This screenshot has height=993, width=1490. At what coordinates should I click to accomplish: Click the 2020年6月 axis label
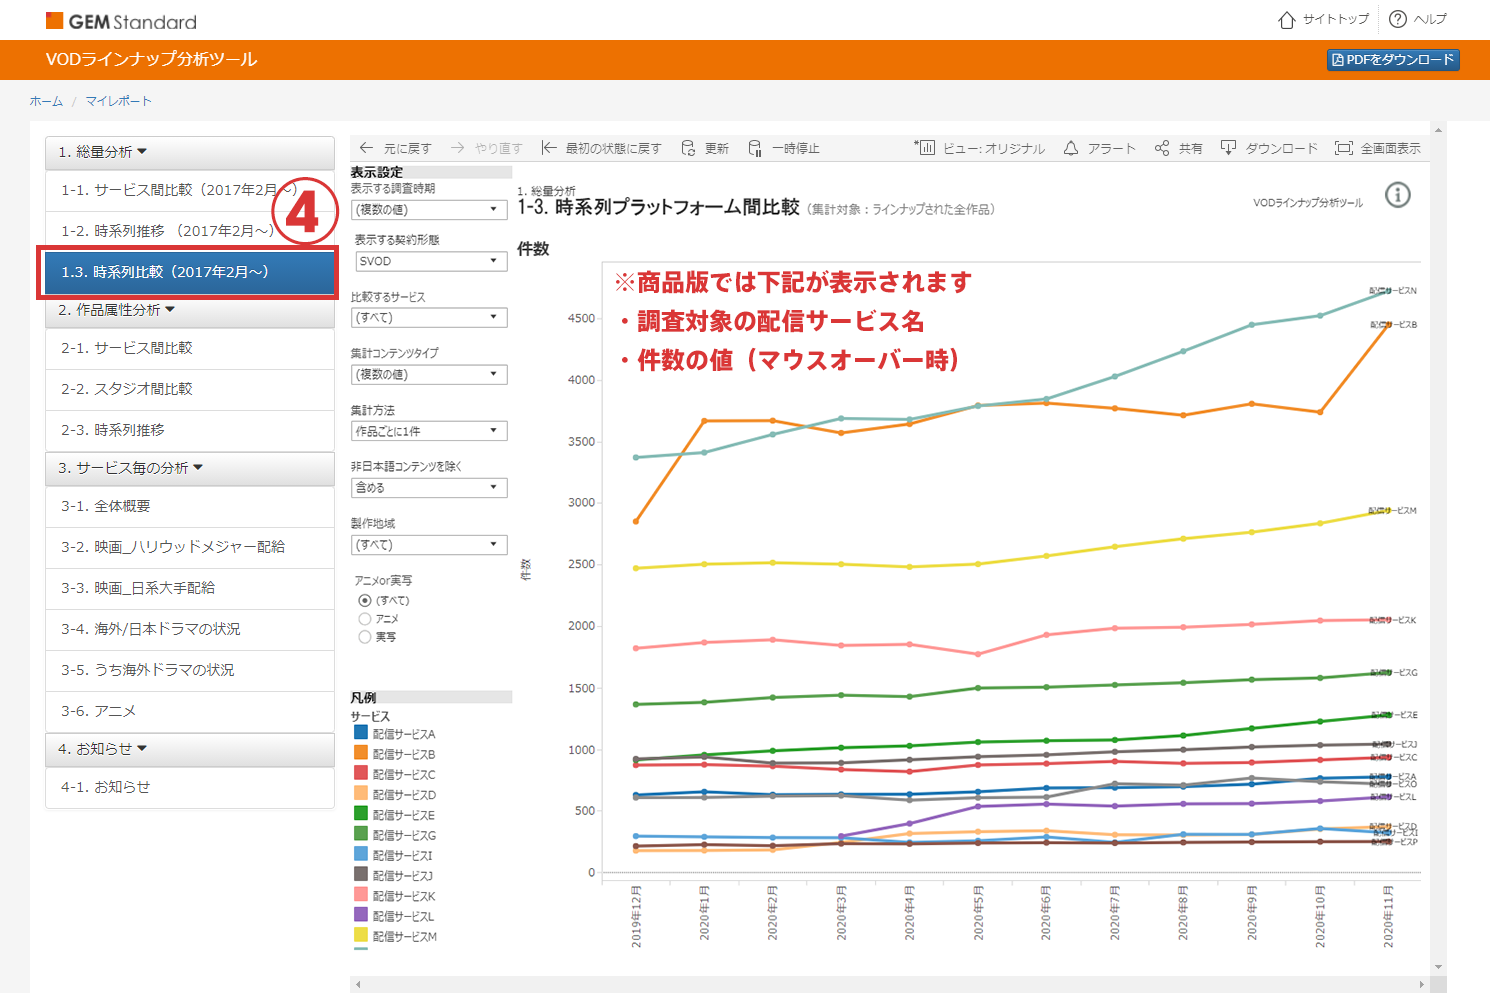(x=1046, y=913)
